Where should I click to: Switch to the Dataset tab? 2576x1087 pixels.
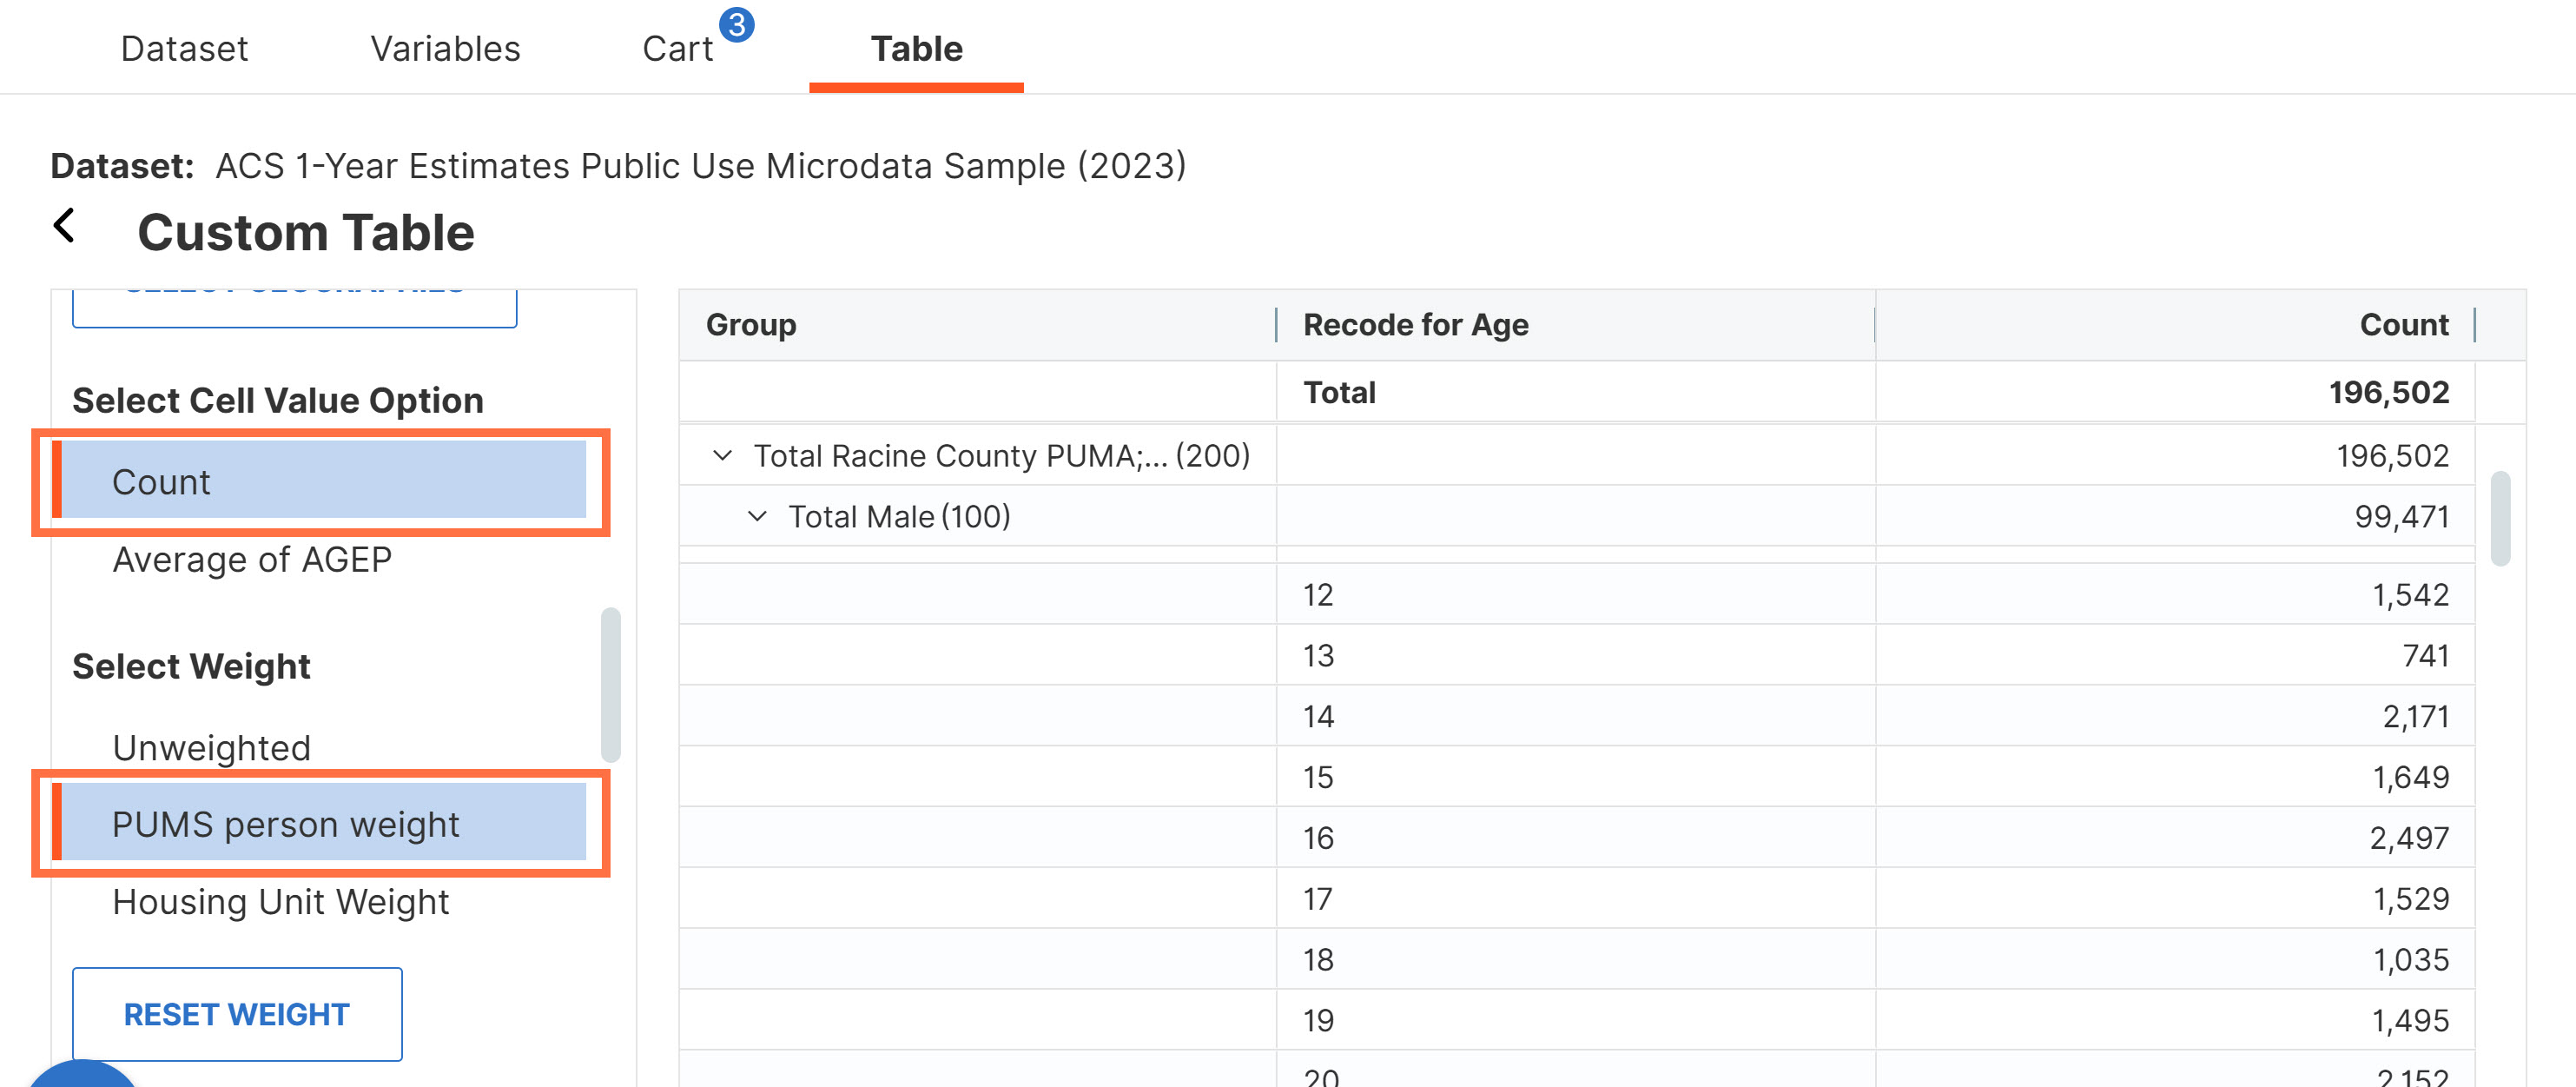[184, 48]
